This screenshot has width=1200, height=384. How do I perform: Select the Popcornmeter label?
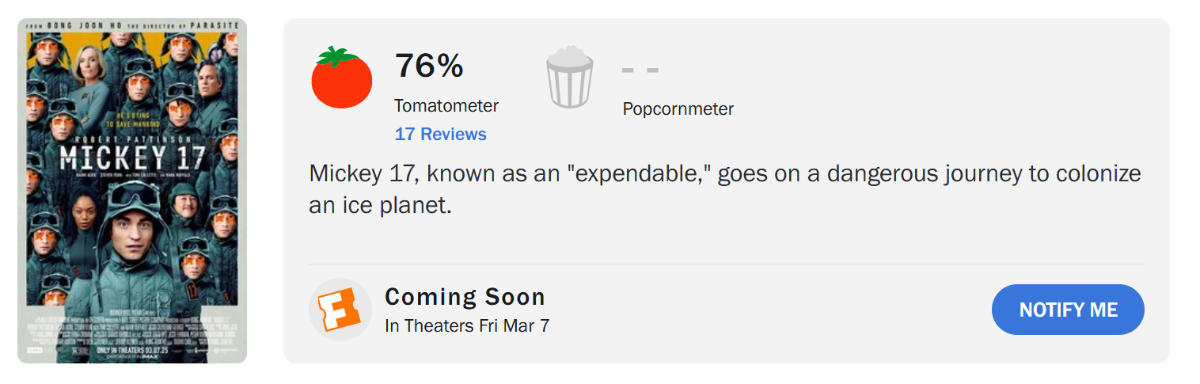678,109
